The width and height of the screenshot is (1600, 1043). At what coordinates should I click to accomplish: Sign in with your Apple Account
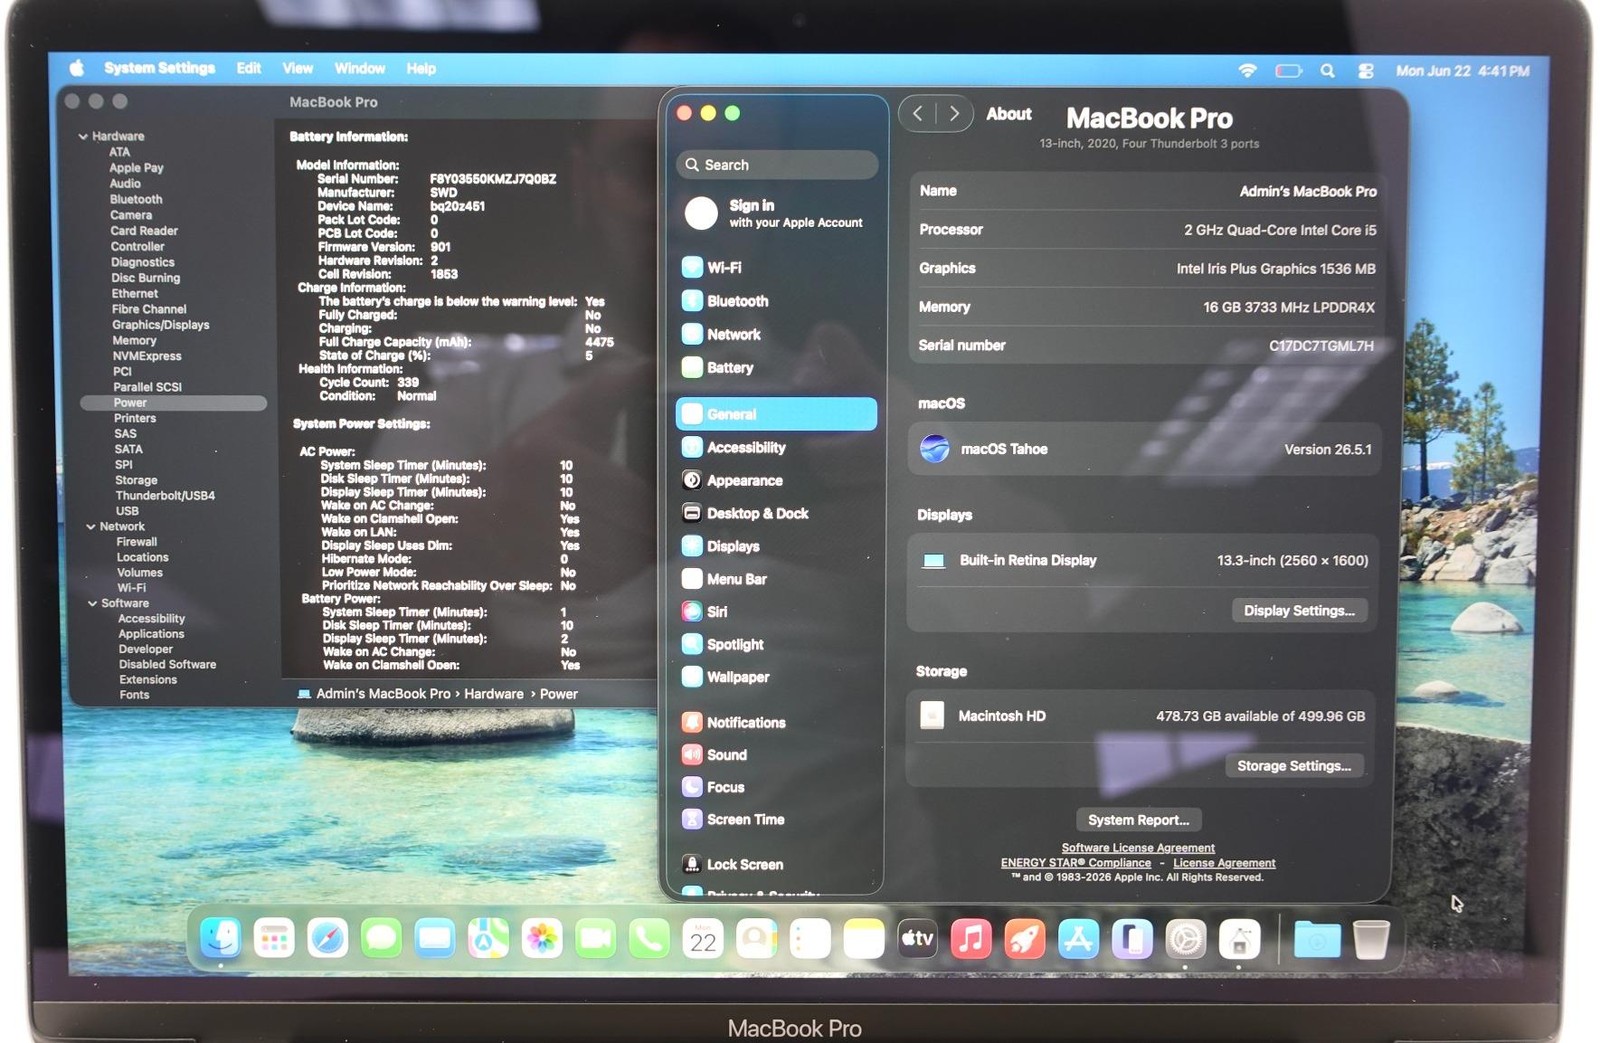(776, 213)
